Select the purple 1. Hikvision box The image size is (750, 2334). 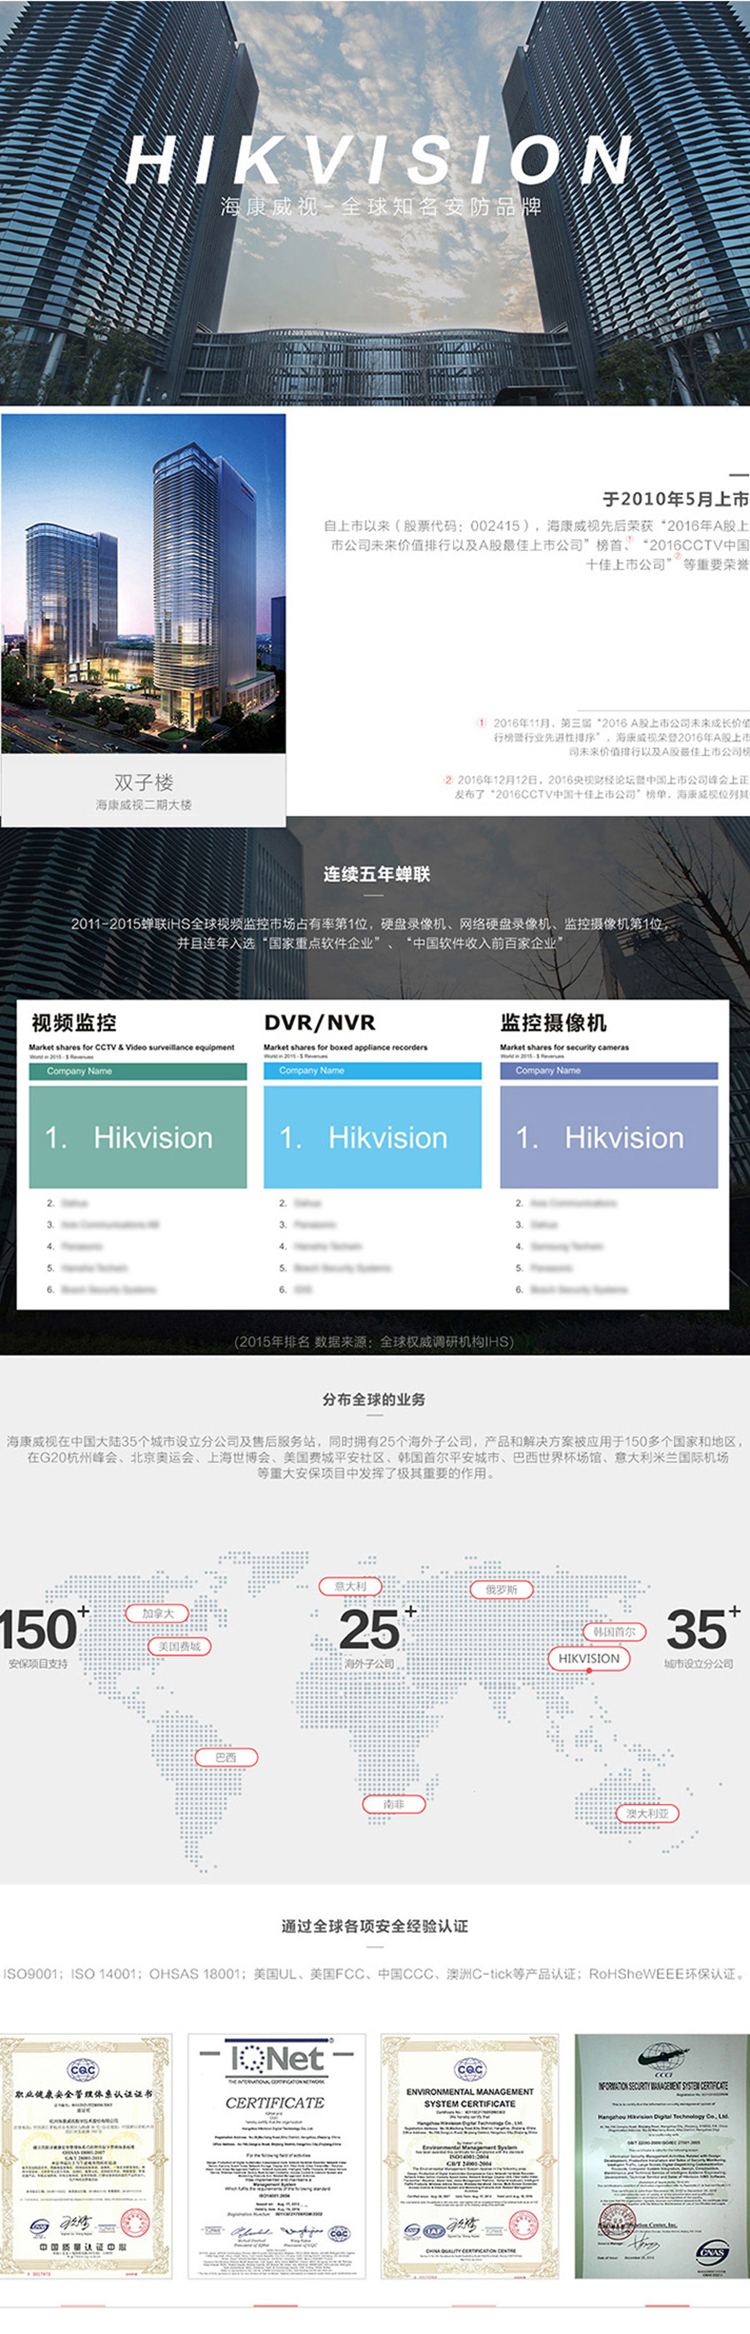tap(609, 1137)
